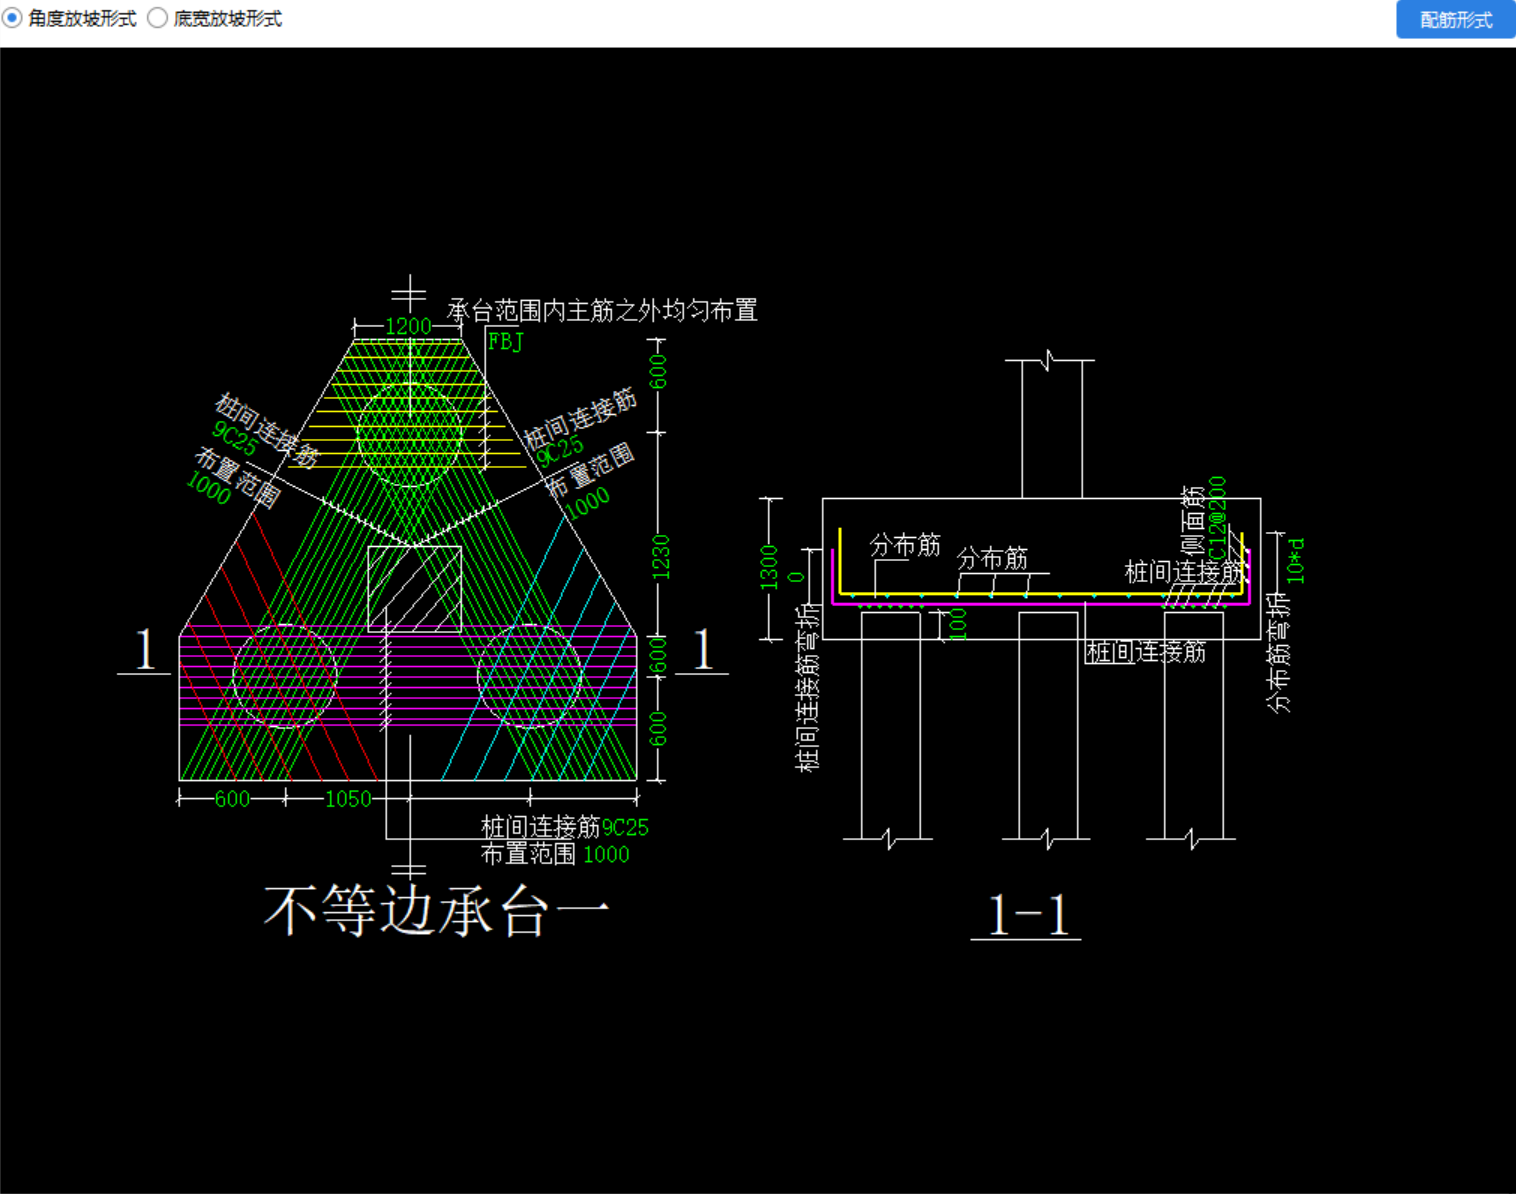Edit the 1230 vertical dimension value
The width and height of the screenshot is (1516, 1194).
point(660,557)
